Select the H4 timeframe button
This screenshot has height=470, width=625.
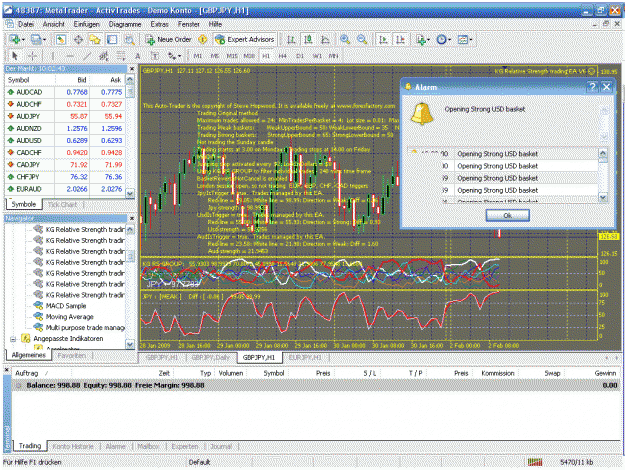tap(283, 56)
